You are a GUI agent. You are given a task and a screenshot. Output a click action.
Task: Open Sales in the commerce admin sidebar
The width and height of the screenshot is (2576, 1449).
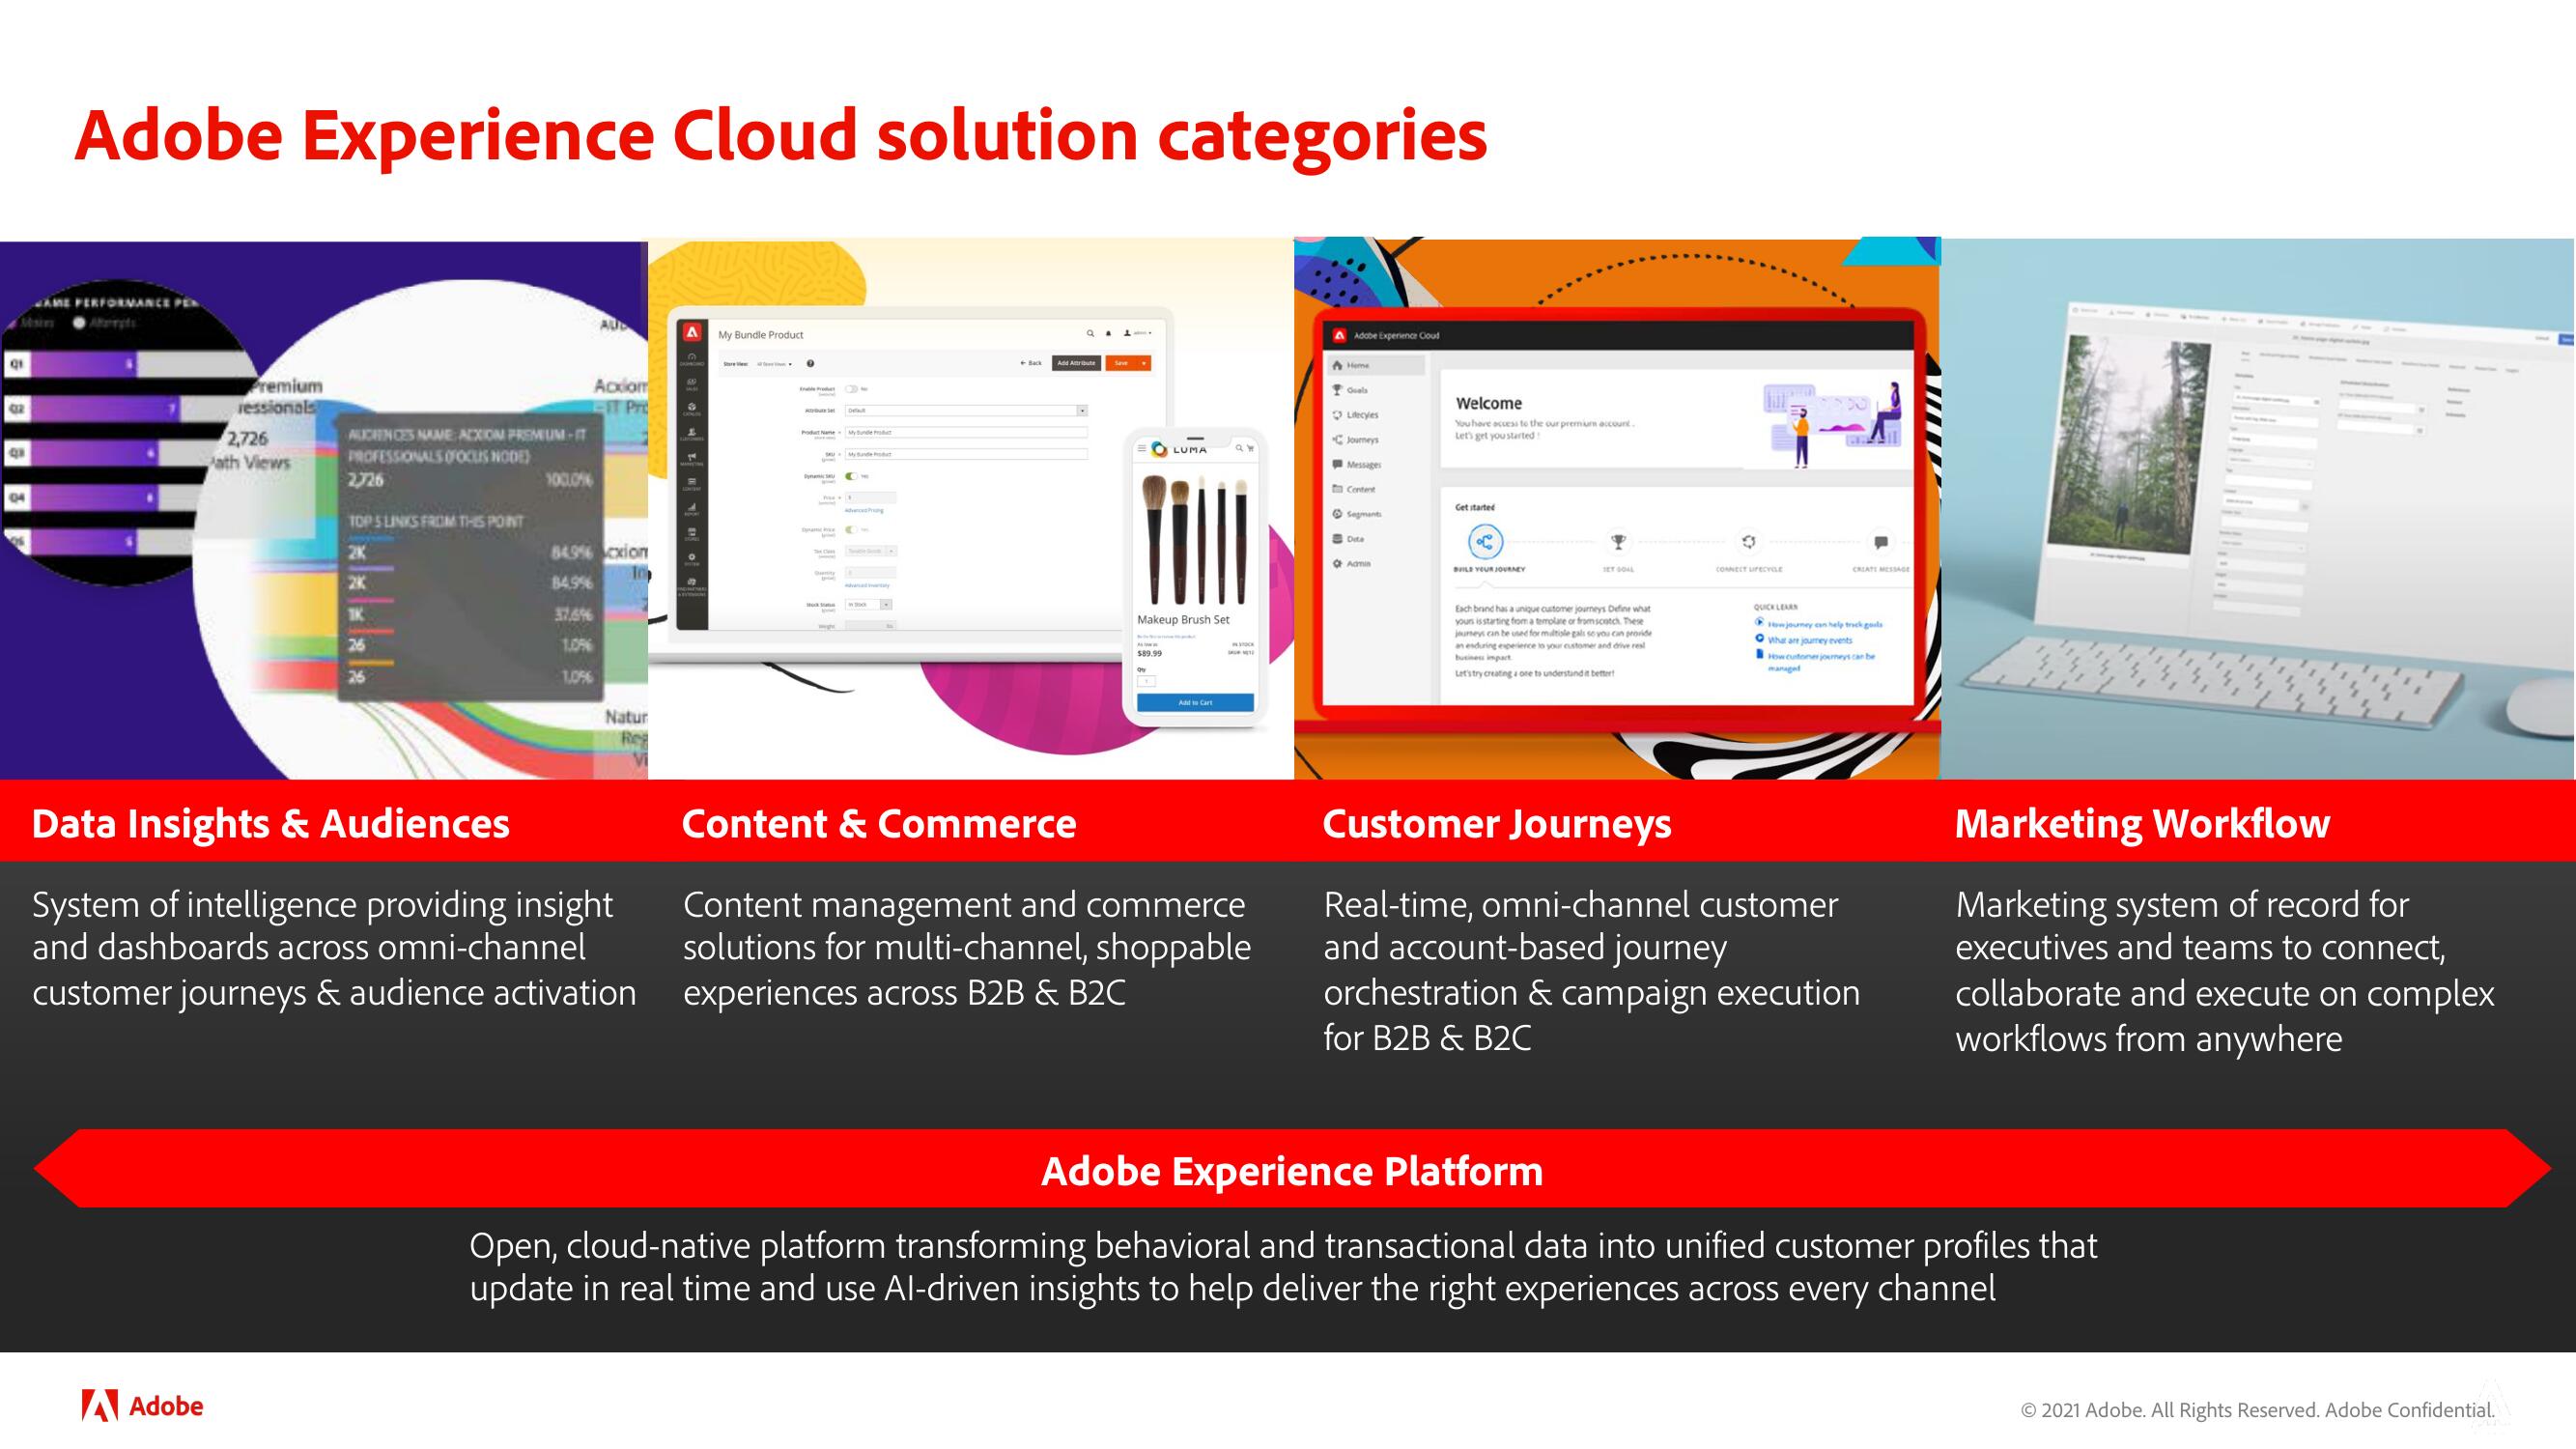[x=692, y=384]
